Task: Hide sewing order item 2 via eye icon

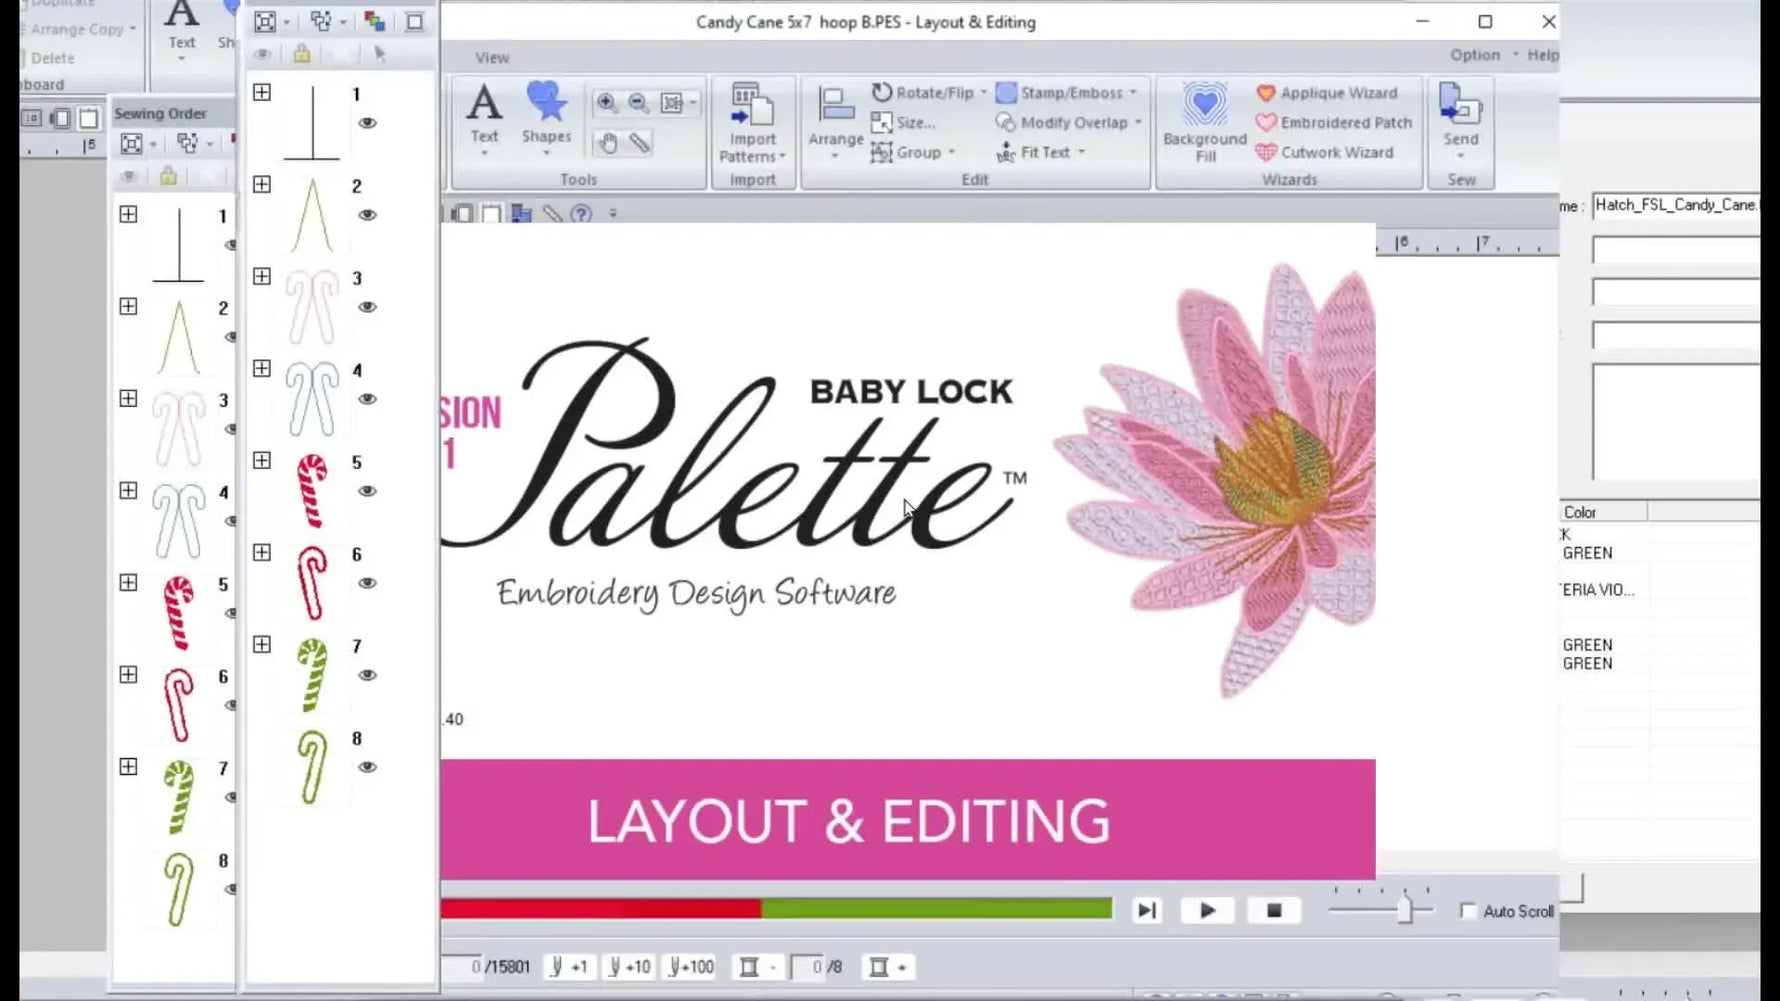Action: [367, 215]
